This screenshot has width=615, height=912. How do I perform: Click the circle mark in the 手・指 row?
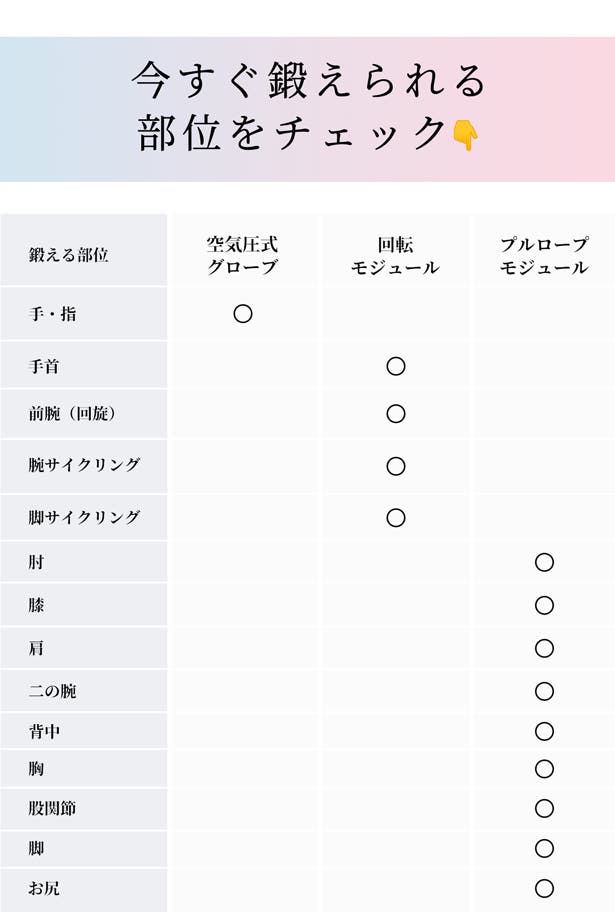[243, 314]
